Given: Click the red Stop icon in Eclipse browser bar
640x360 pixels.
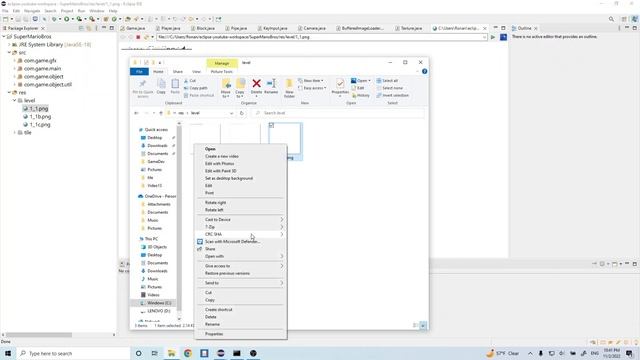Looking at the screenshot, I should [x=138, y=37].
